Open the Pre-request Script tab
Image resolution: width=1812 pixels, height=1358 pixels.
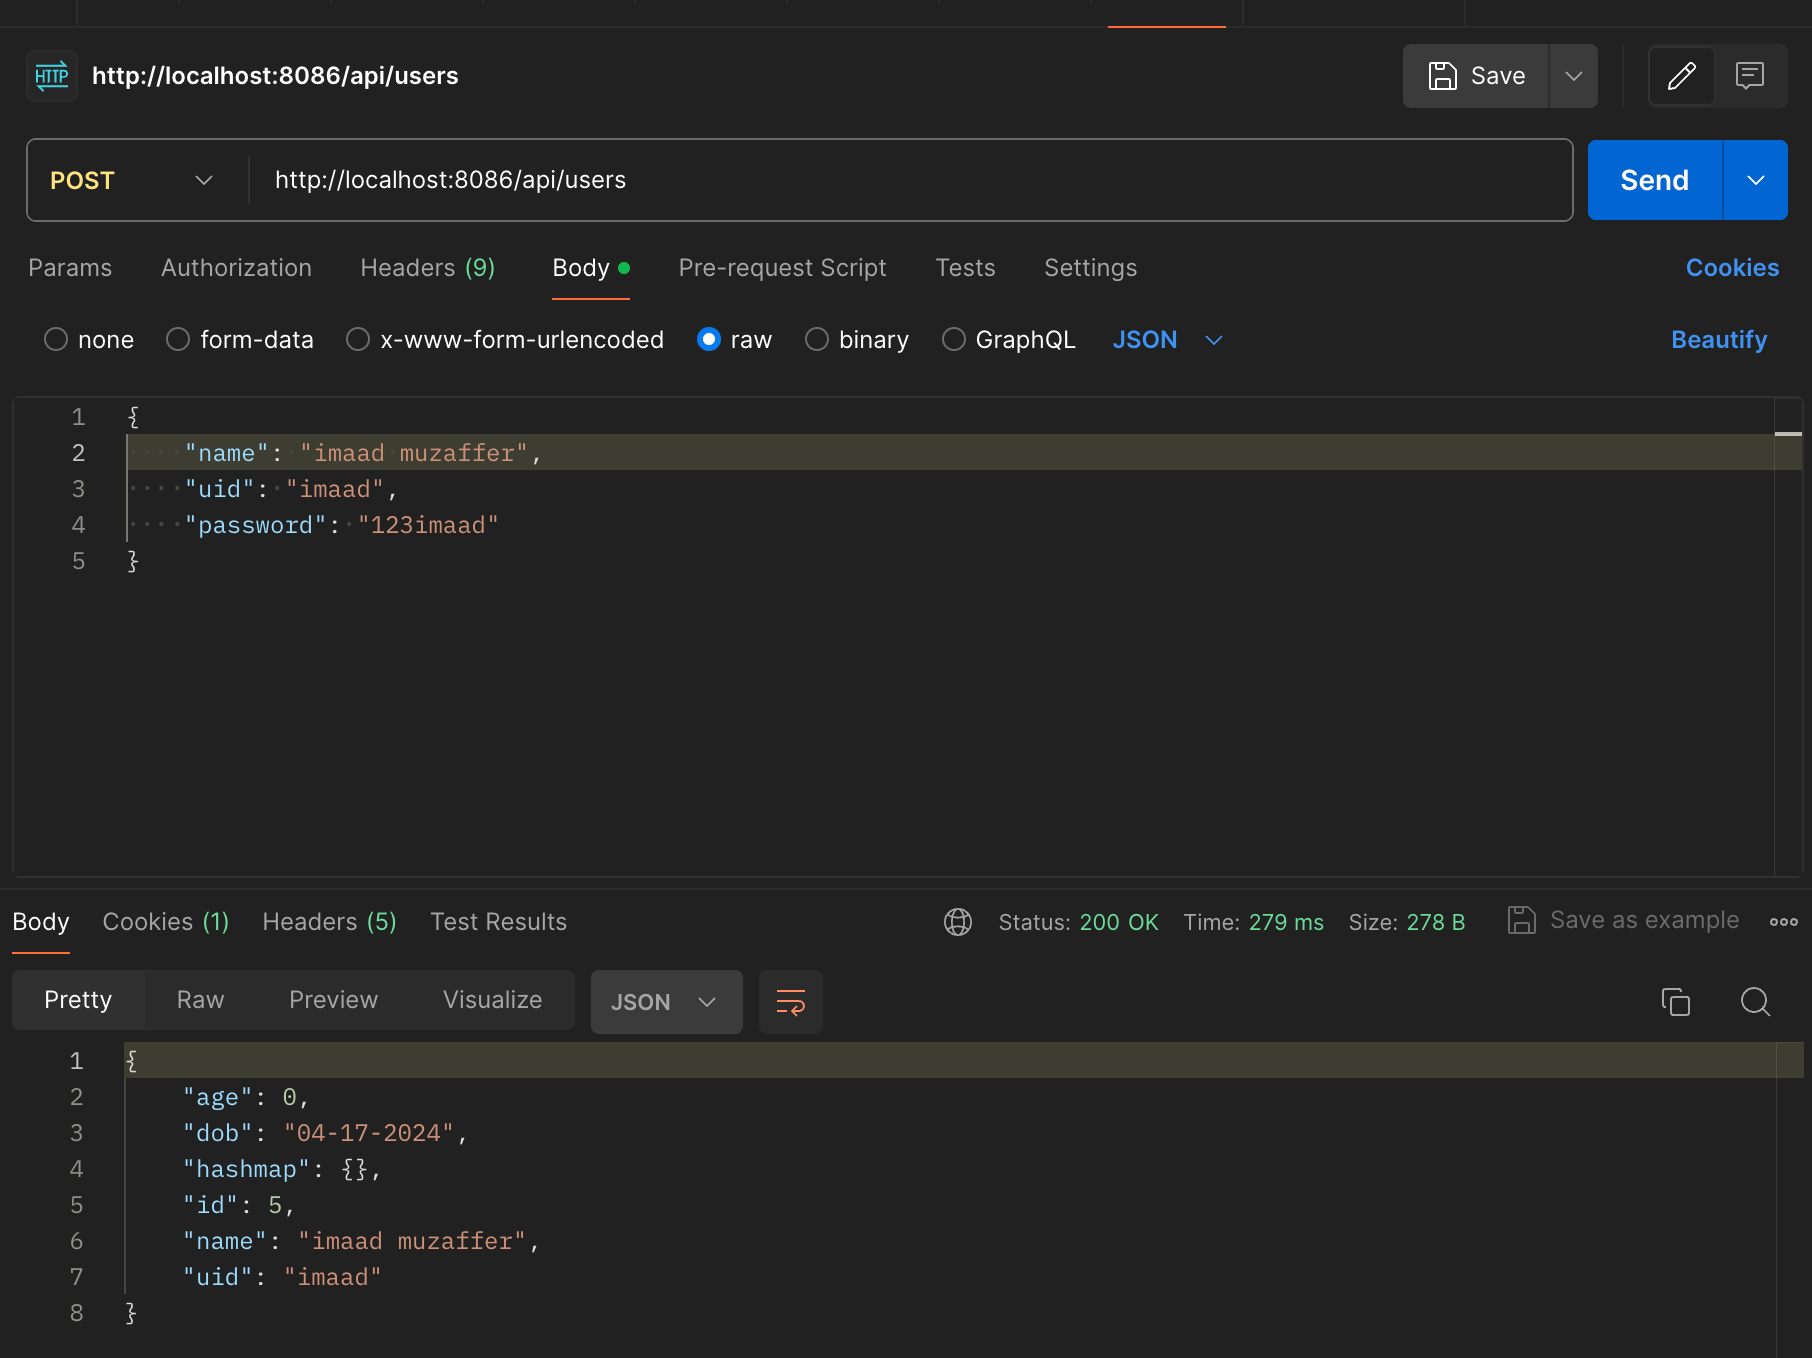(x=783, y=268)
